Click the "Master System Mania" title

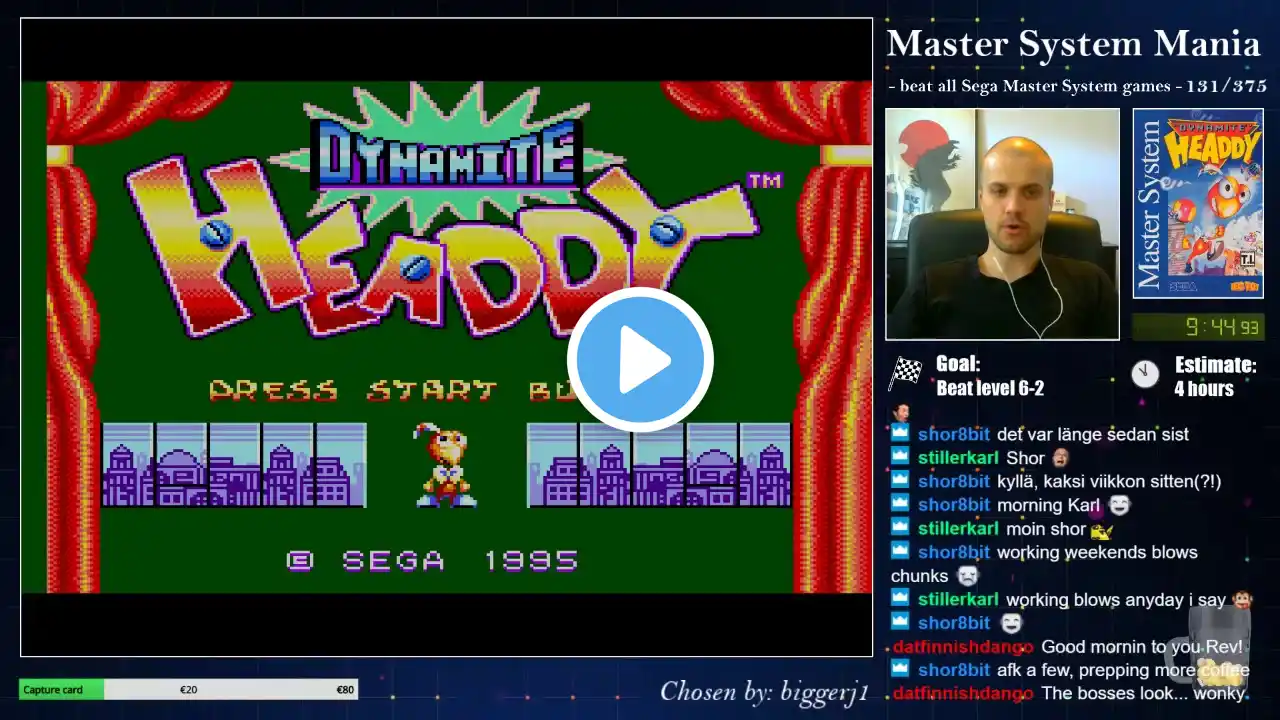(1073, 44)
